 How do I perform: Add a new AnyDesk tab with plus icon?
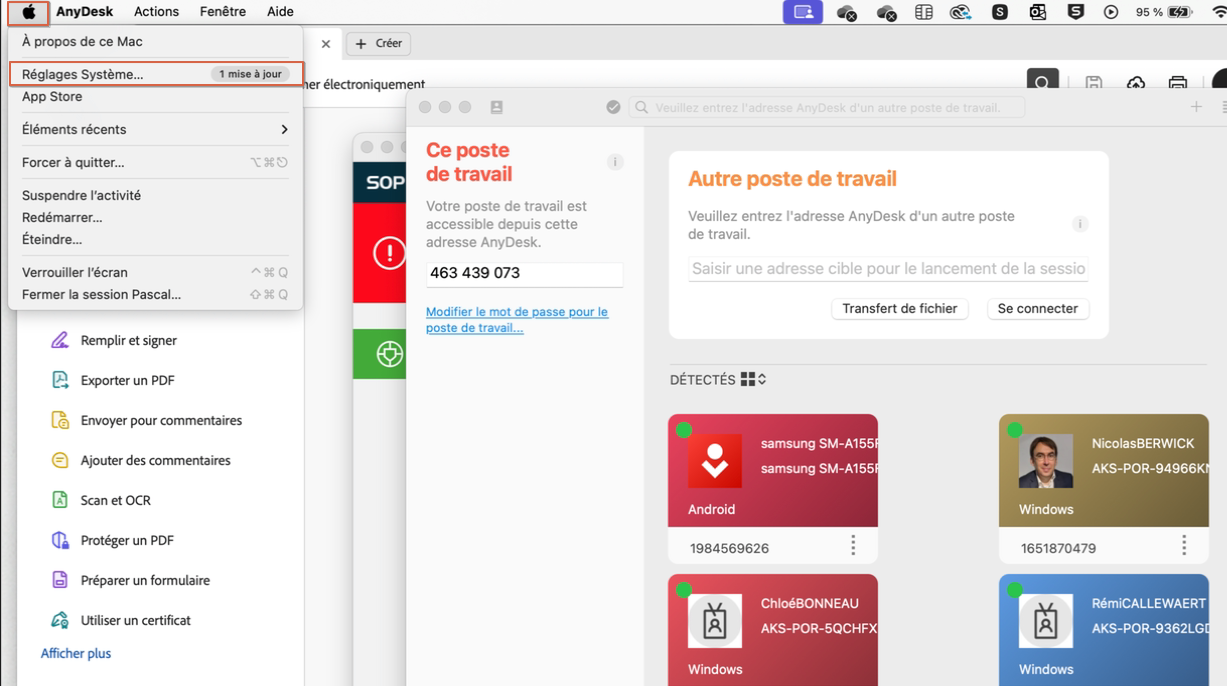1196,107
